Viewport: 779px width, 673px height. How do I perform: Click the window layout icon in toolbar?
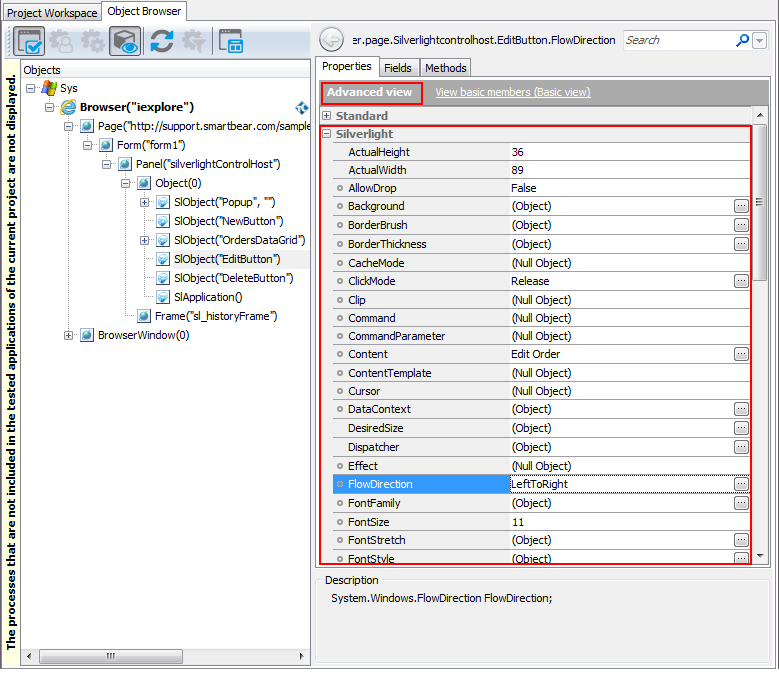231,41
